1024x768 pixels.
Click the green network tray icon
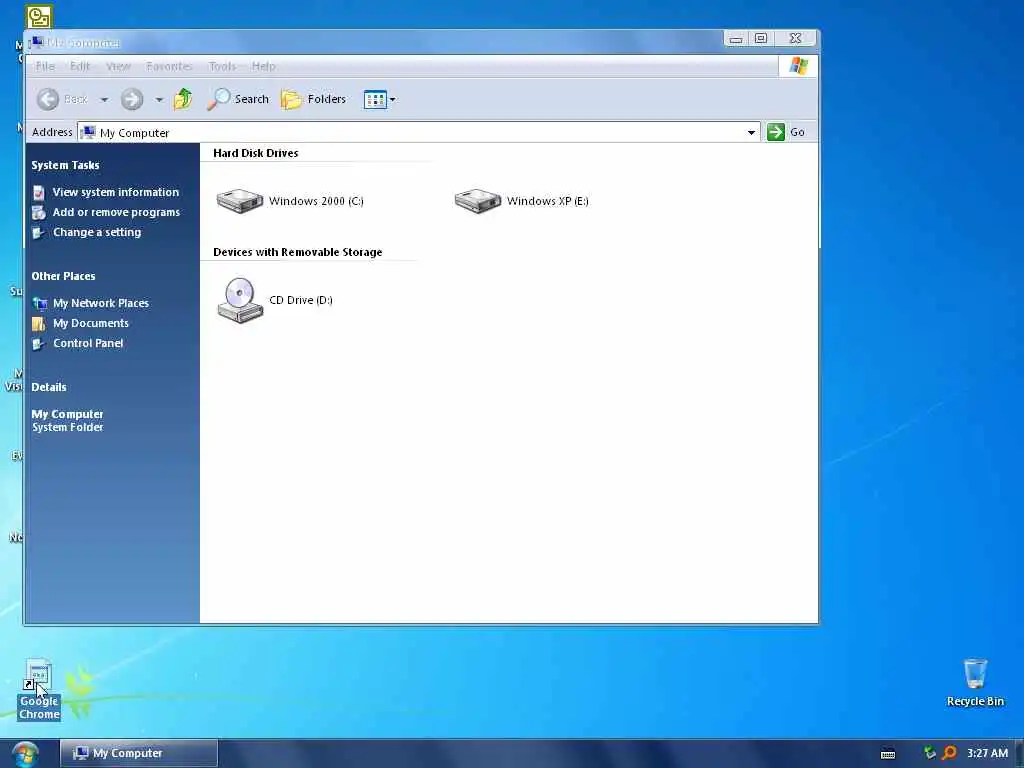(x=929, y=753)
